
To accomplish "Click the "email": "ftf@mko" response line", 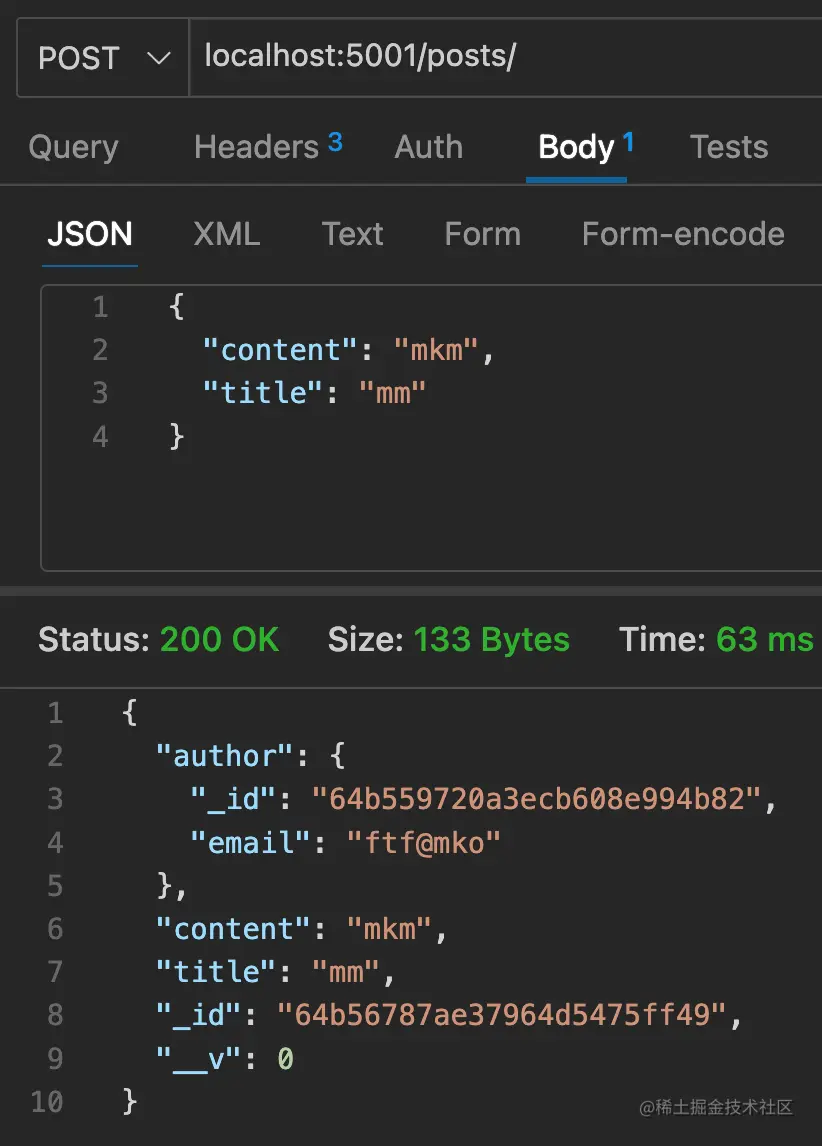I will point(345,843).
